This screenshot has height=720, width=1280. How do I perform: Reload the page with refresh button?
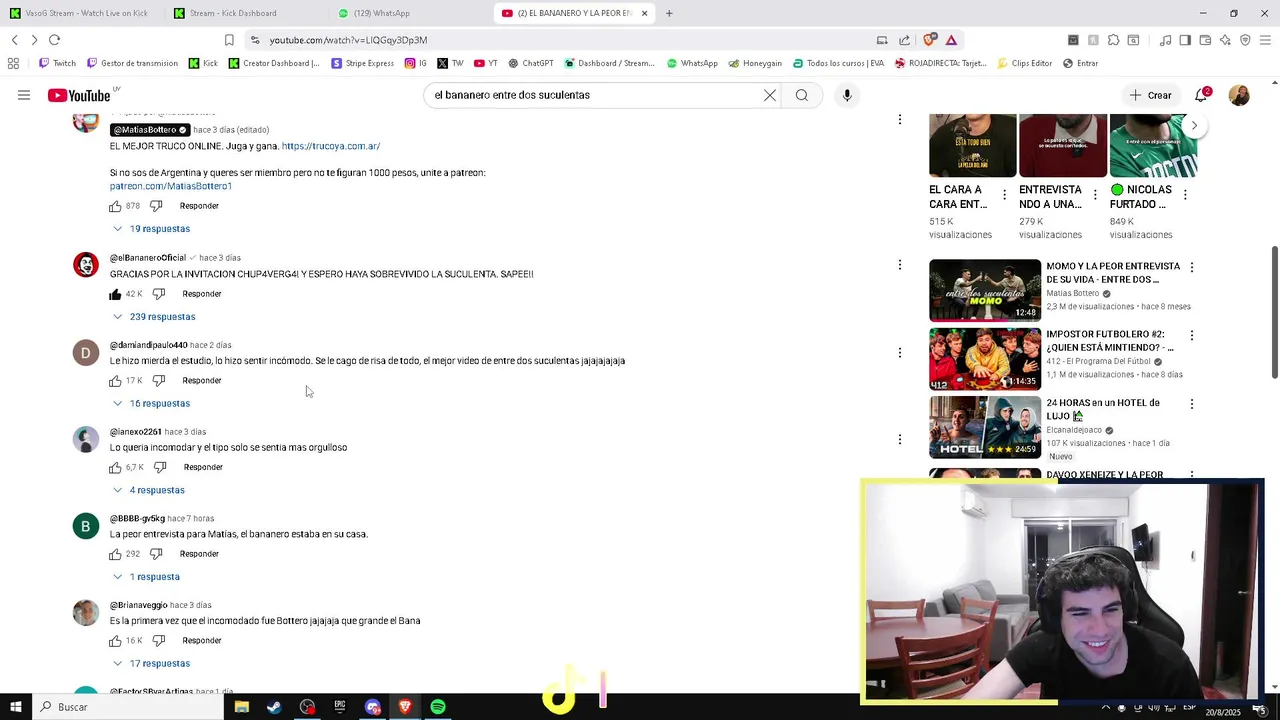(54, 40)
